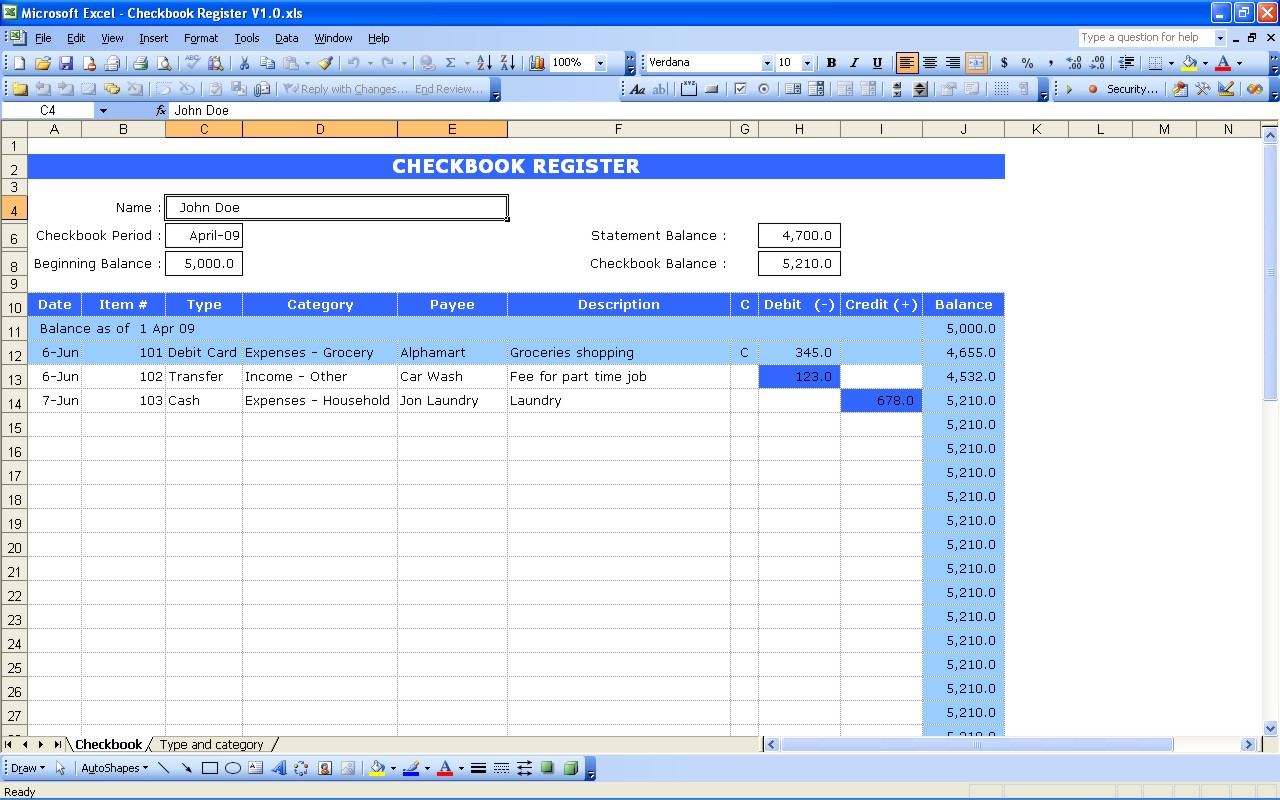
Task: Insert WordArt from the Drawing toolbar
Action: pos(278,768)
